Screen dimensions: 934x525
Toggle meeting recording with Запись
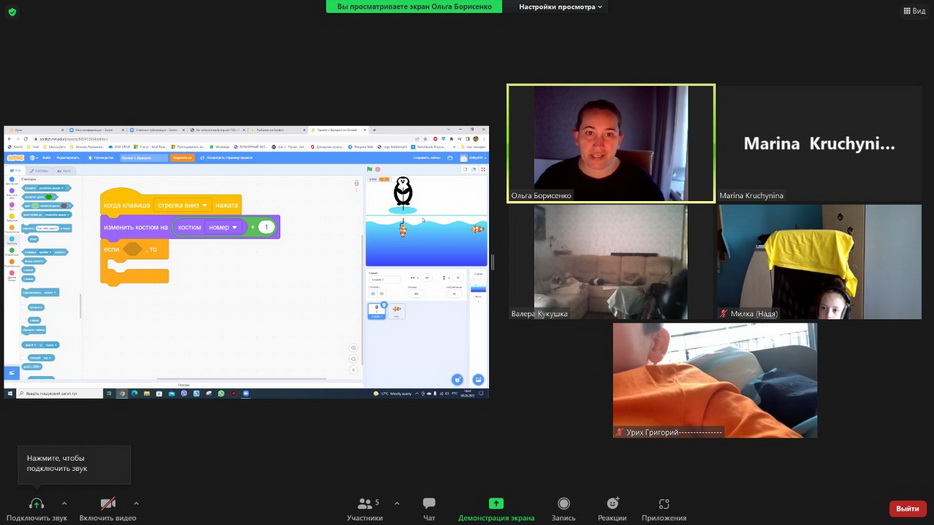click(563, 508)
